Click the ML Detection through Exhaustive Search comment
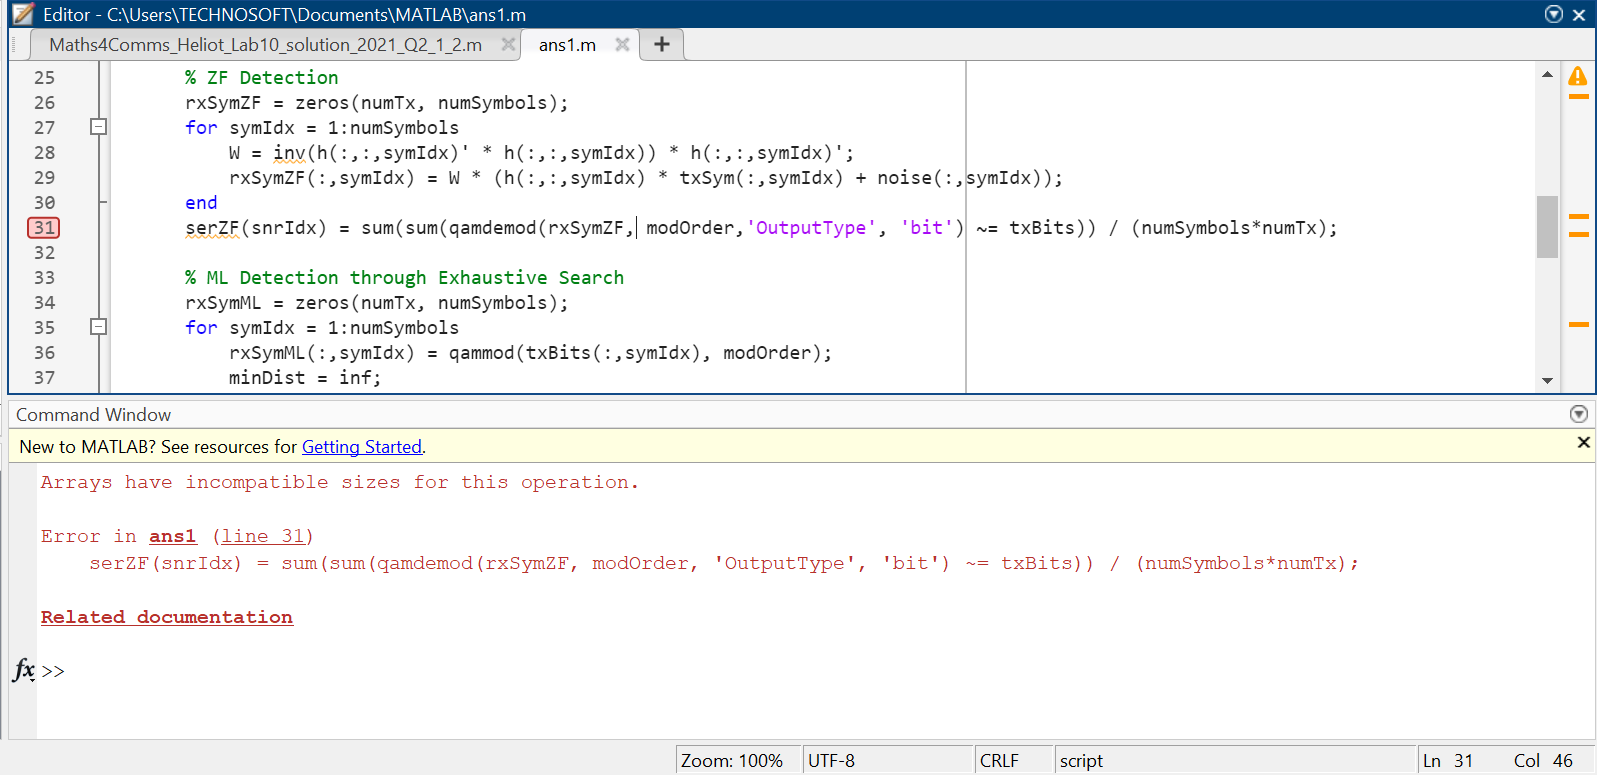Screen dimensions: 1597x775 [404, 277]
